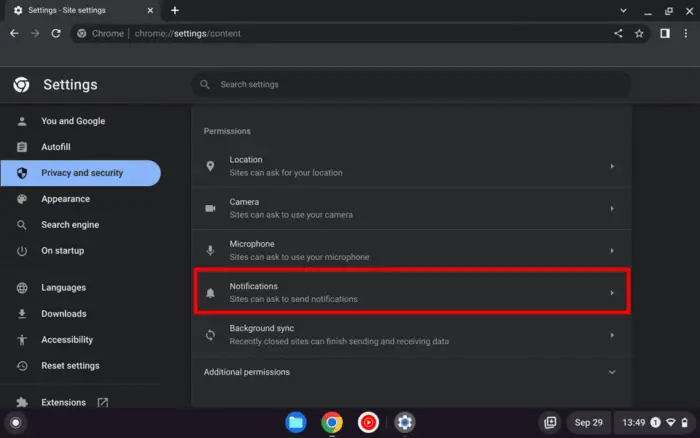
Task: Click the arrow on the Camera row
Action: click(x=612, y=209)
